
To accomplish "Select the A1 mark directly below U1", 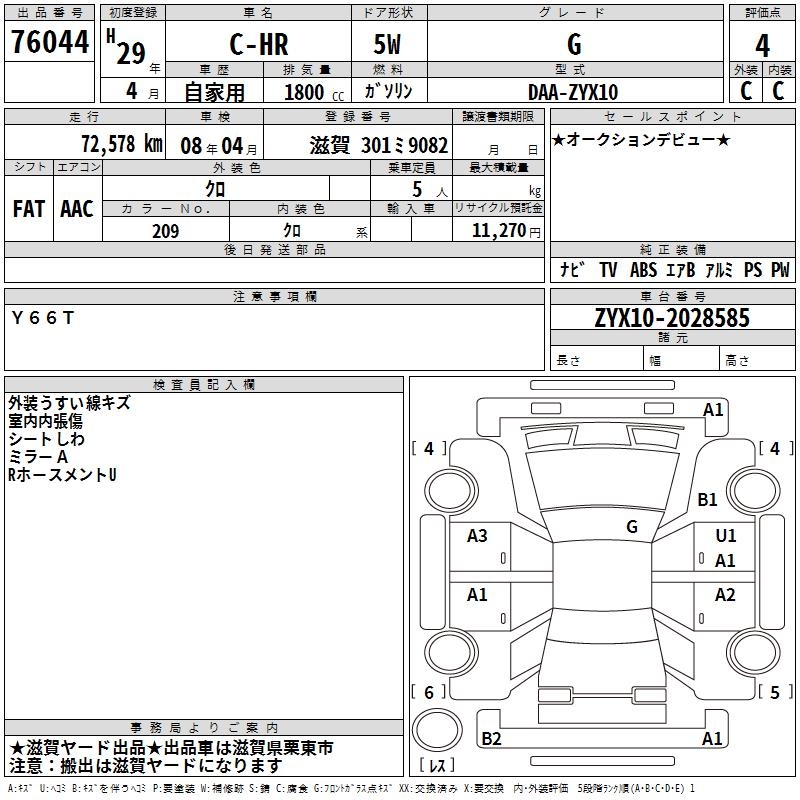I will pyautogui.click(x=725, y=561).
